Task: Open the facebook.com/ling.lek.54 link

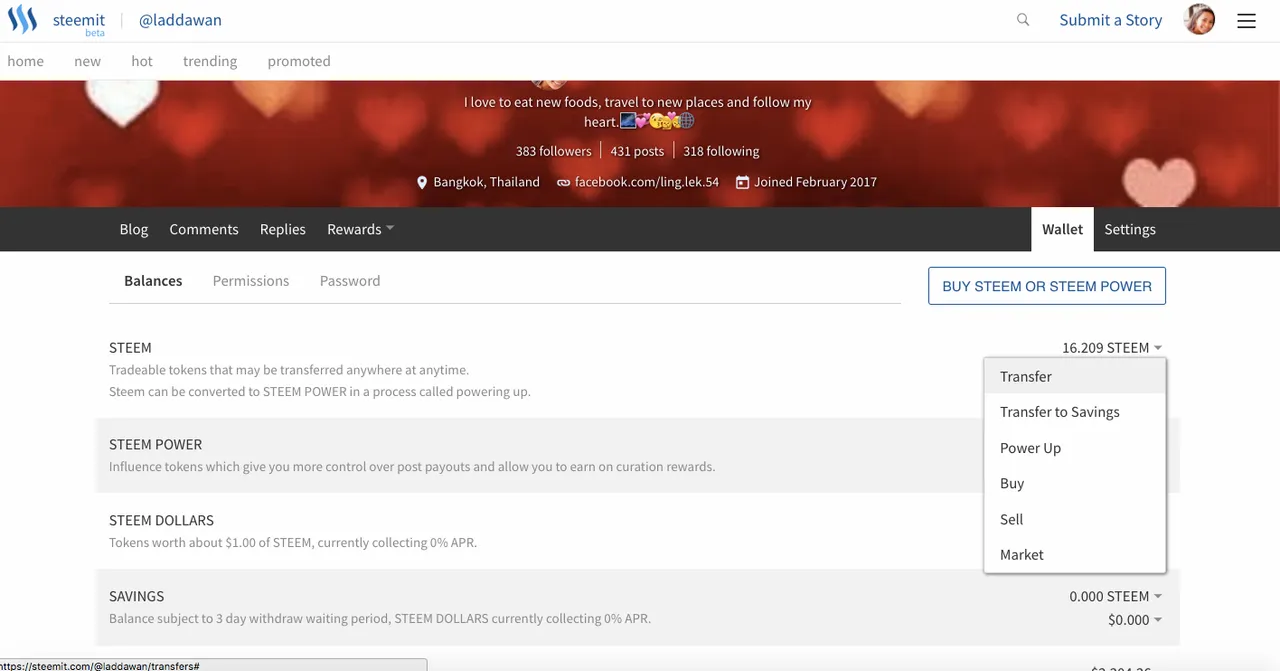Action: (646, 182)
